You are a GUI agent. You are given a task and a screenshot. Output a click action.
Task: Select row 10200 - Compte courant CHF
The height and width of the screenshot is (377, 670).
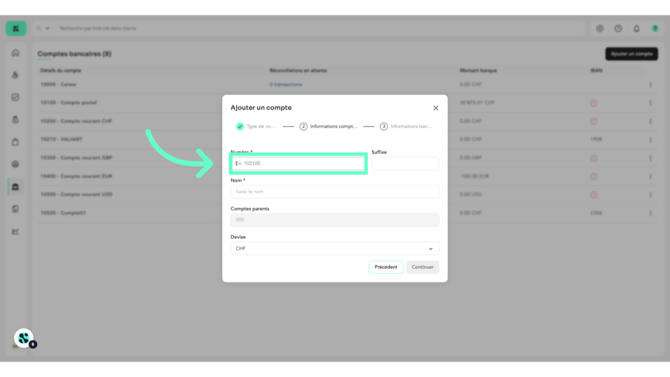[76, 121]
